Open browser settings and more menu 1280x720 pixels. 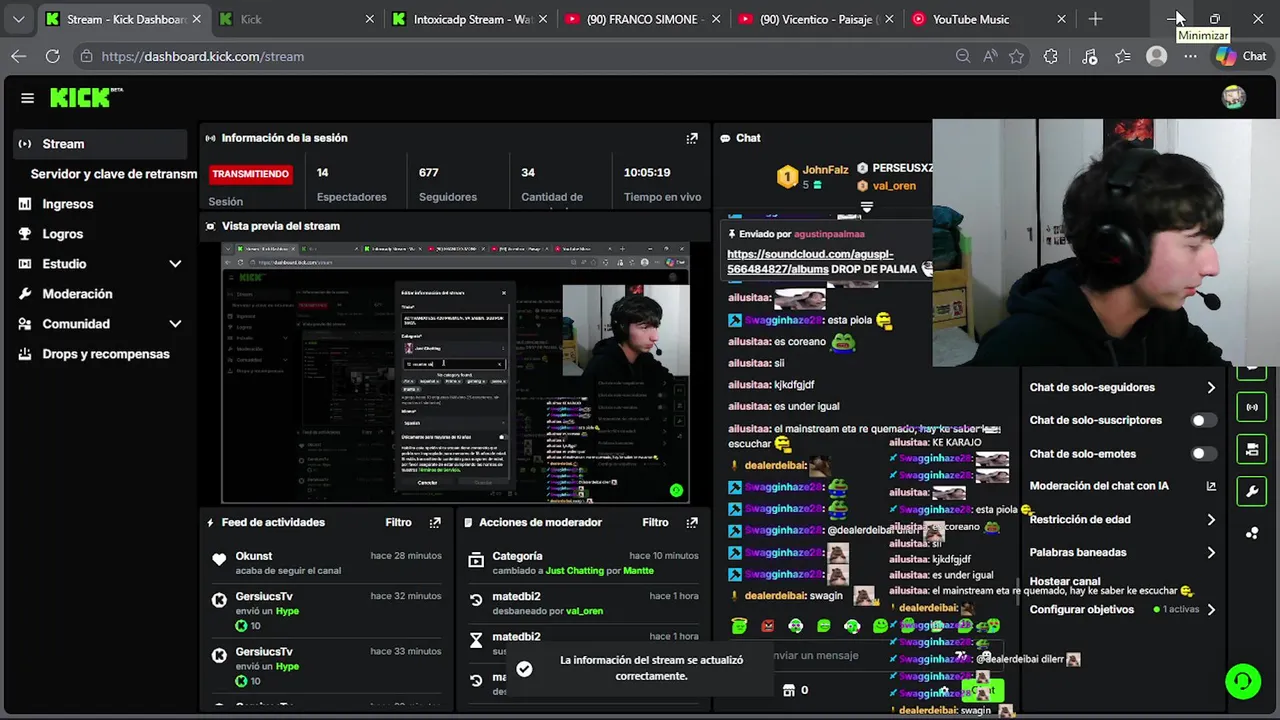pyautogui.click(x=1190, y=56)
